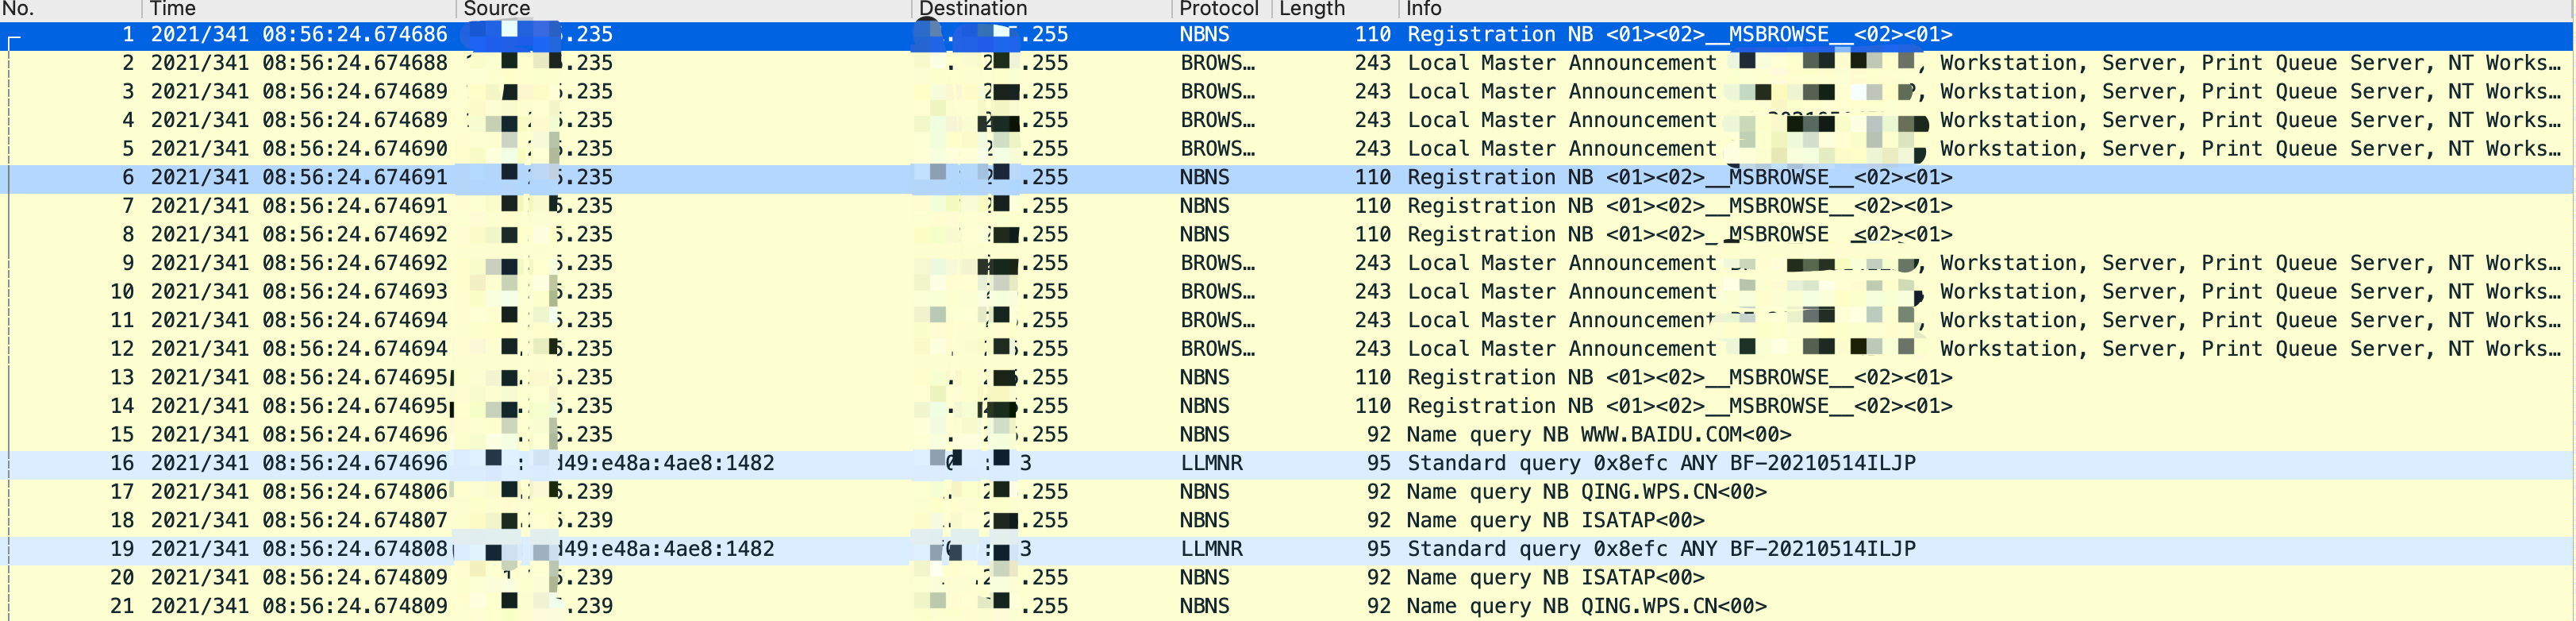Click packet 6 length value 110
The width and height of the screenshot is (2576, 621).
[1373, 178]
